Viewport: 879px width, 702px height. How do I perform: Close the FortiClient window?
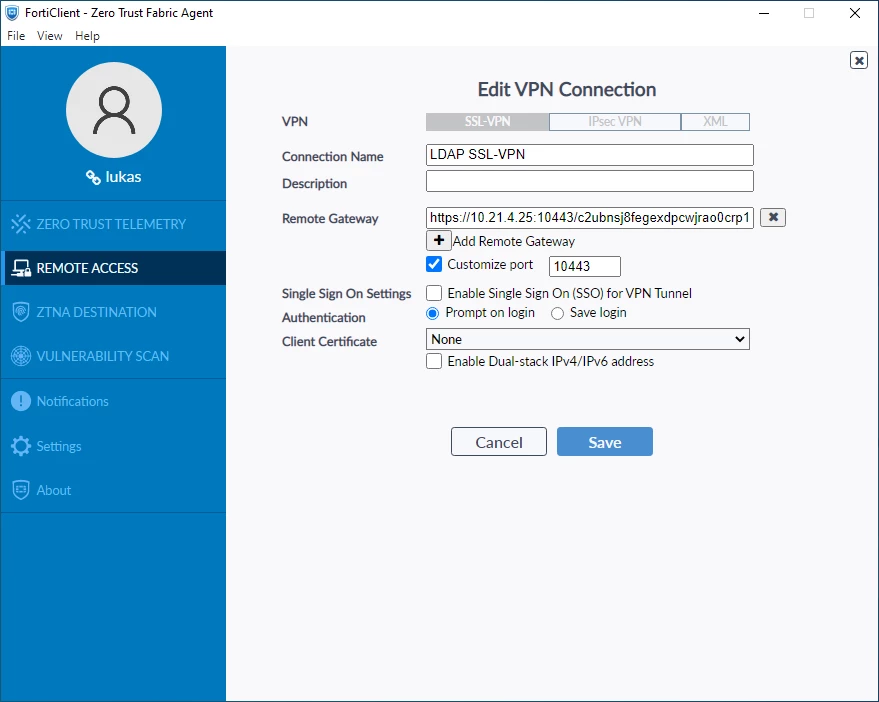pyautogui.click(x=854, y=13)
